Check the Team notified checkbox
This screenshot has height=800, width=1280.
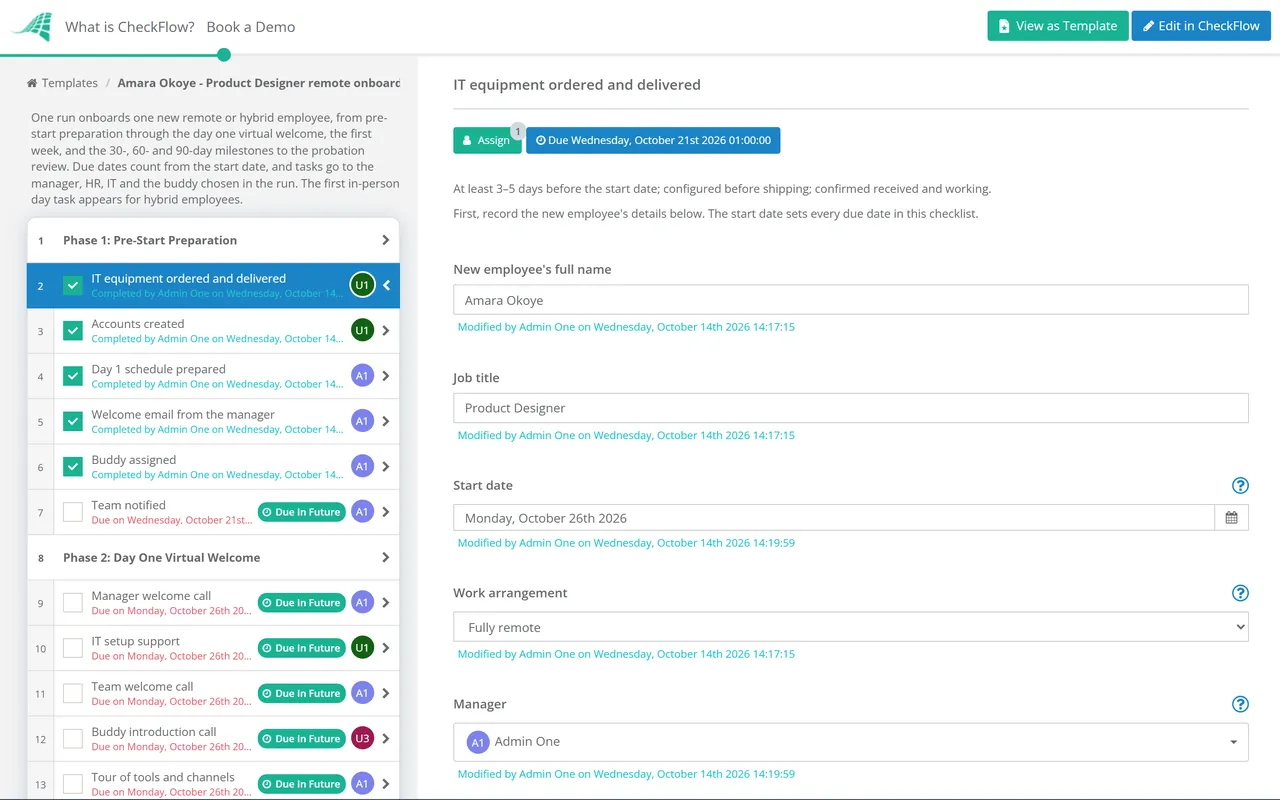[x=73, y=512]
